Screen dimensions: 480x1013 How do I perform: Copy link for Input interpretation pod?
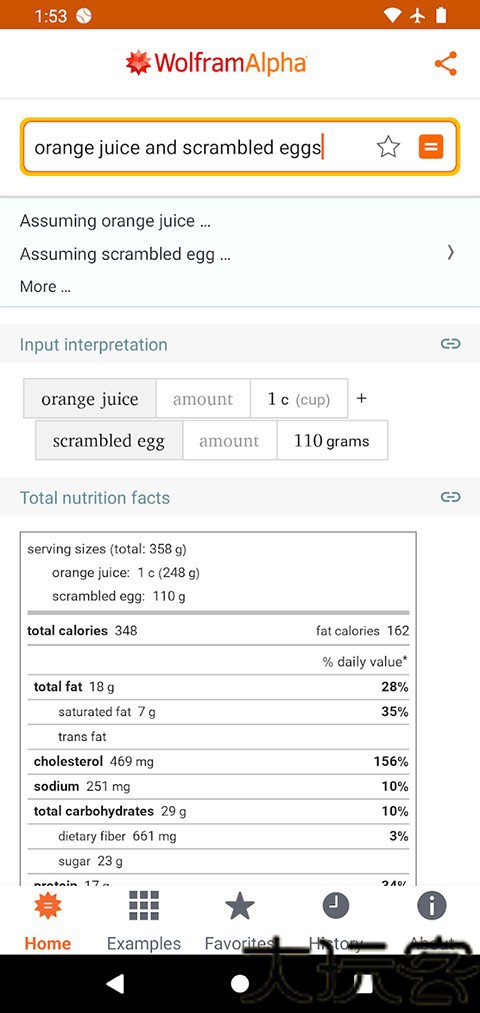click(x=450, y=344)
